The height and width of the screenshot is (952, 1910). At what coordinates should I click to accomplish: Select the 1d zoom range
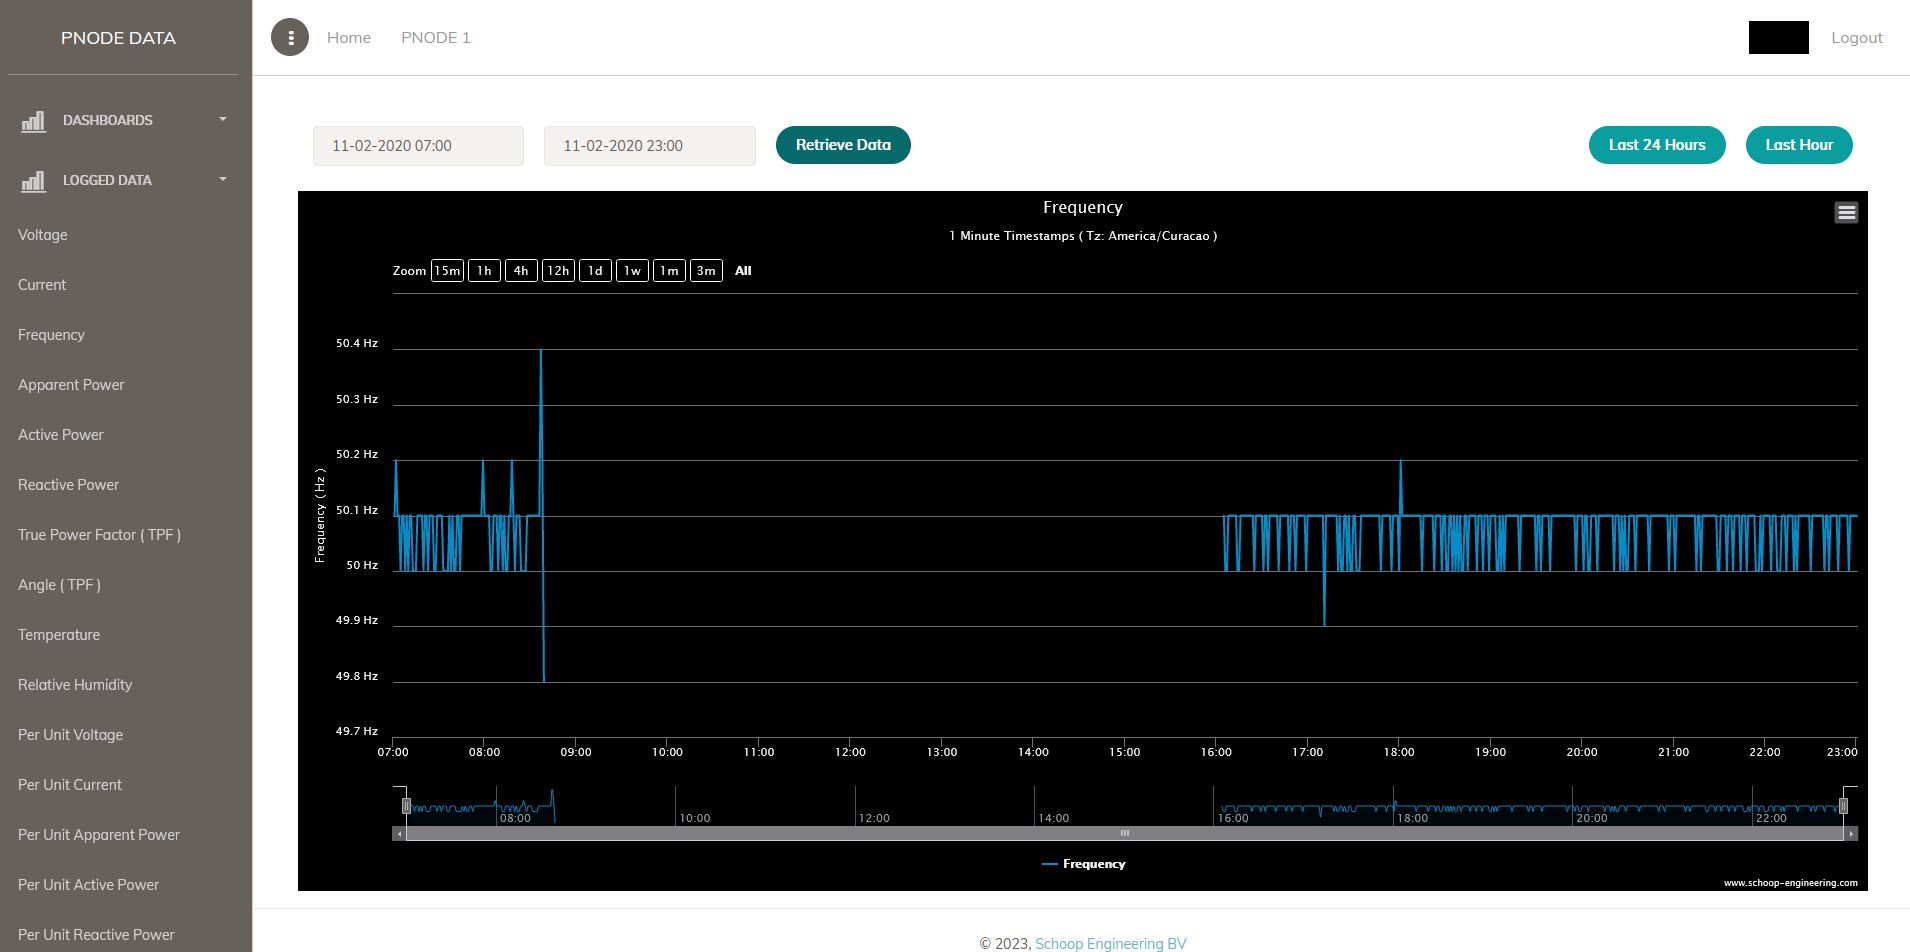(595, 271)
